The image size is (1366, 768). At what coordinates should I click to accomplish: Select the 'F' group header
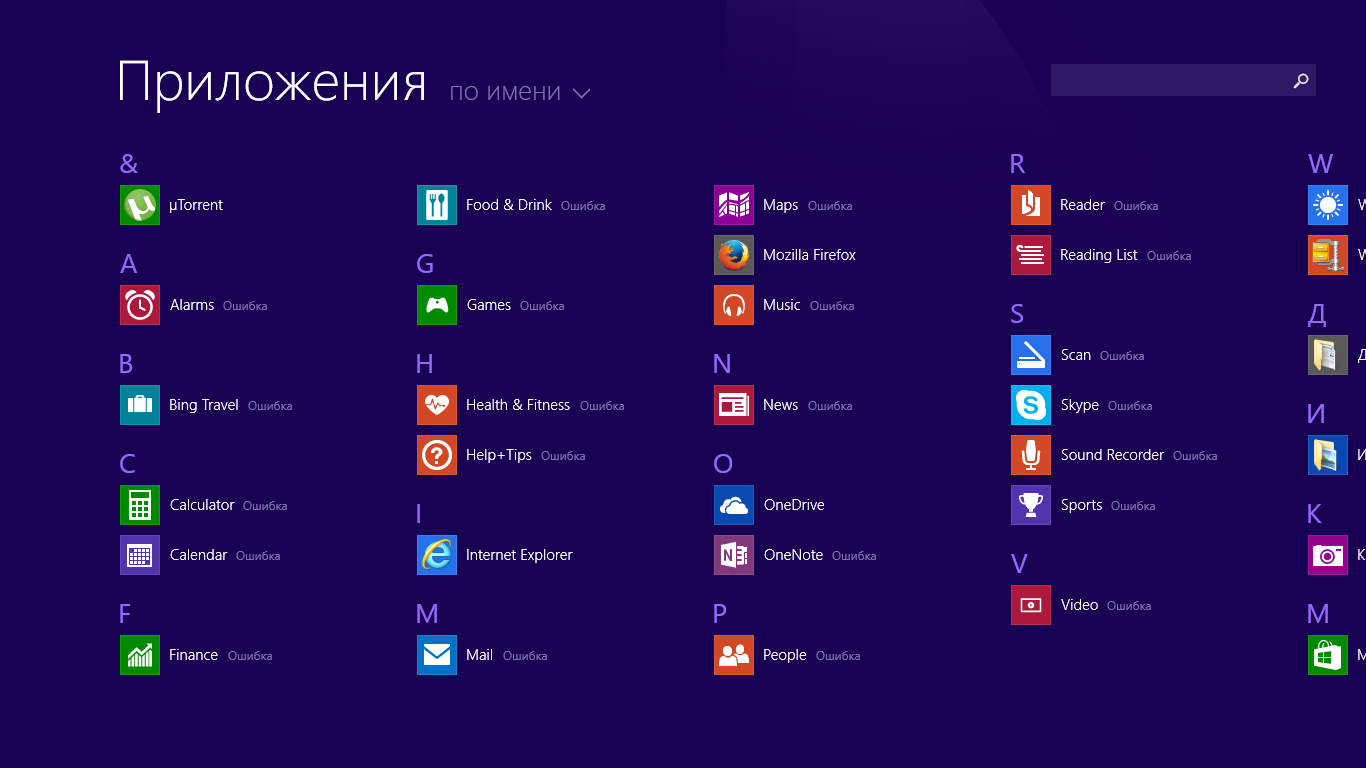pos(125,614)
